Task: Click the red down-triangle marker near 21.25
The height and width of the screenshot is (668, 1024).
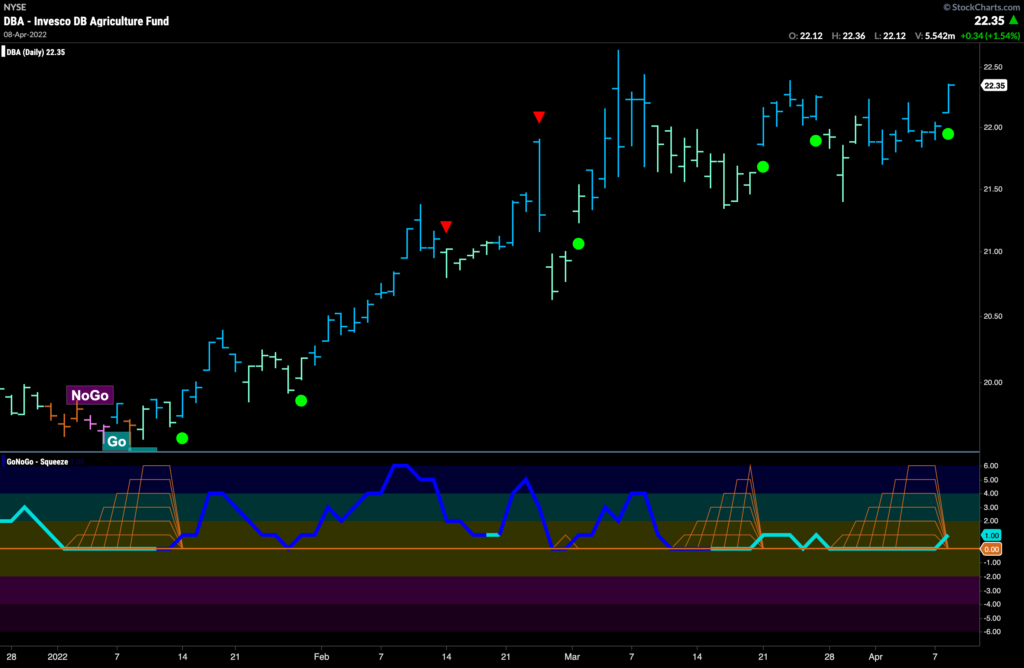Action: point(446,227)
